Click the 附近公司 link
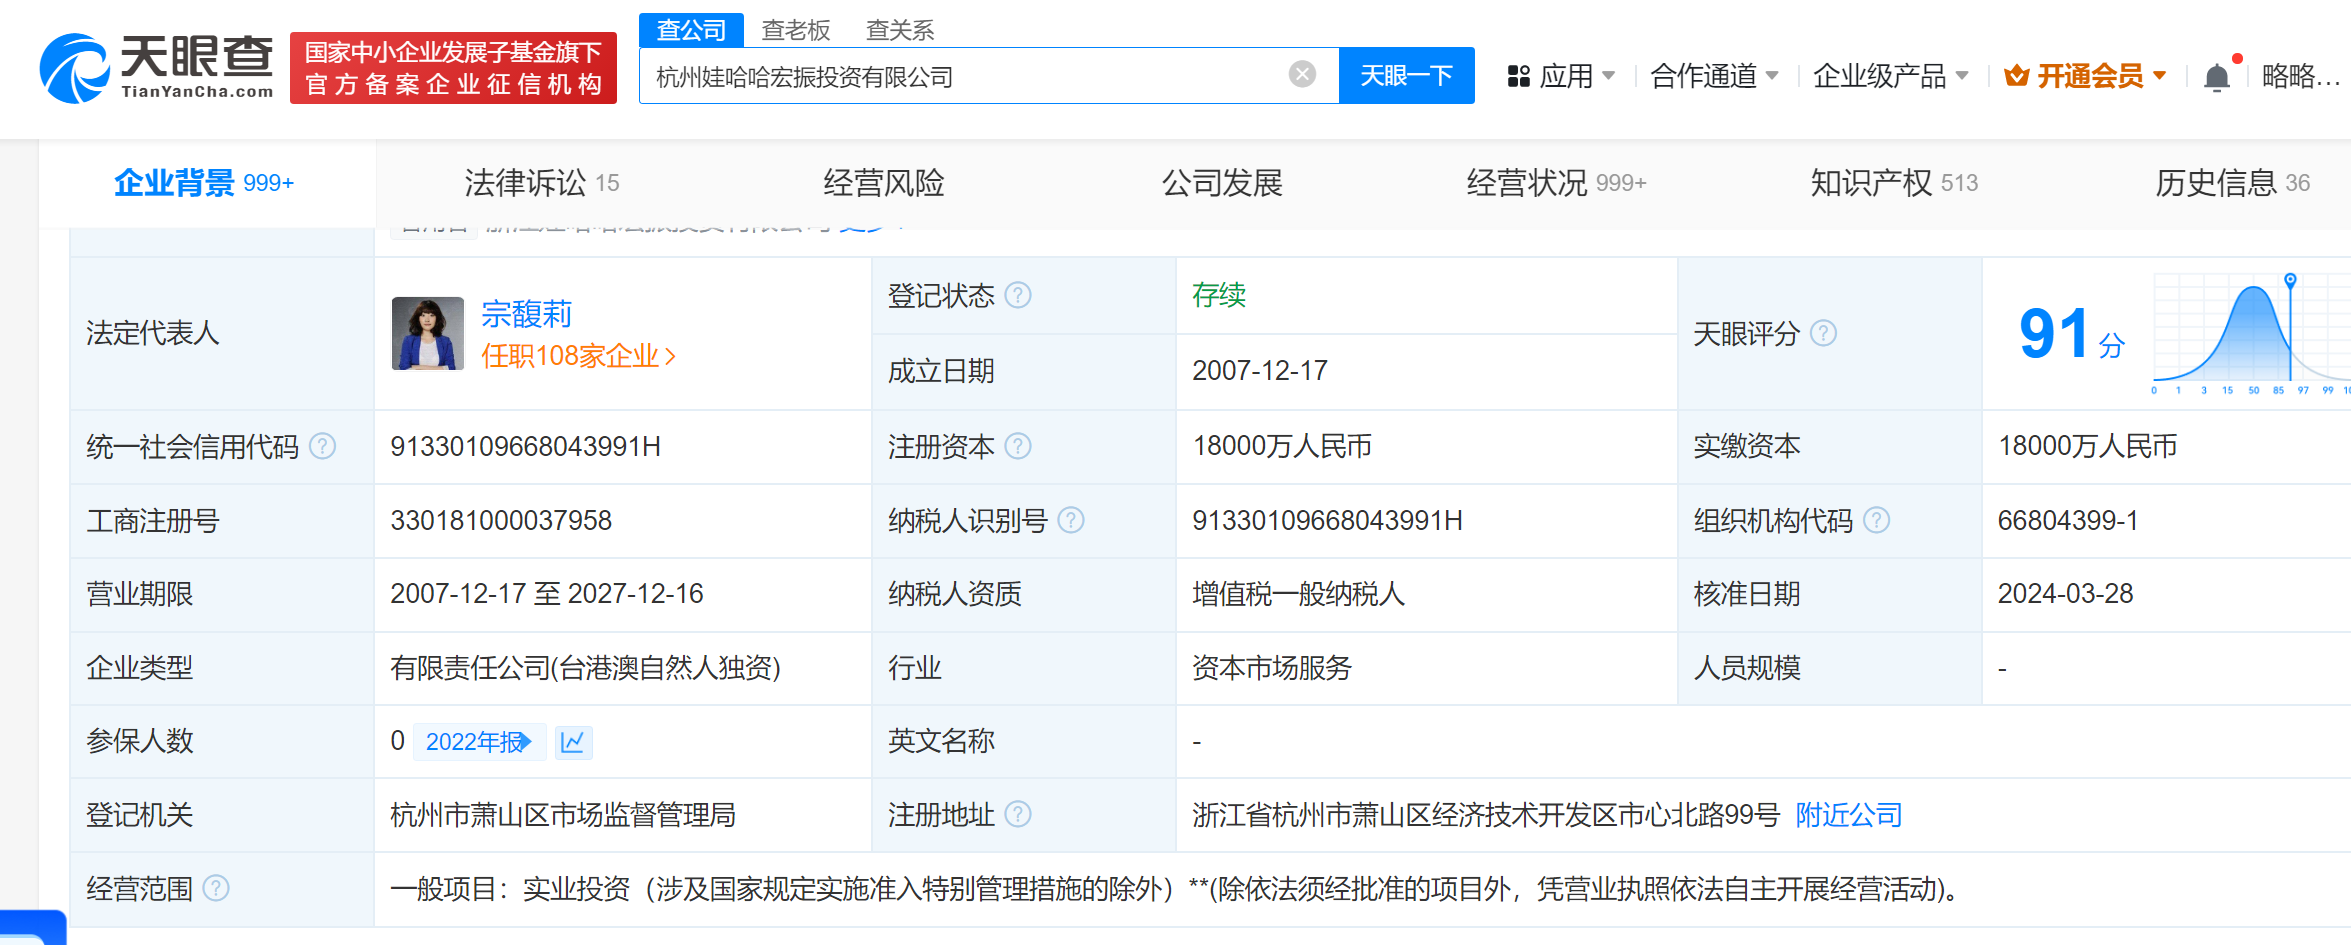Screen dimensions: 2351x945 1848,815
